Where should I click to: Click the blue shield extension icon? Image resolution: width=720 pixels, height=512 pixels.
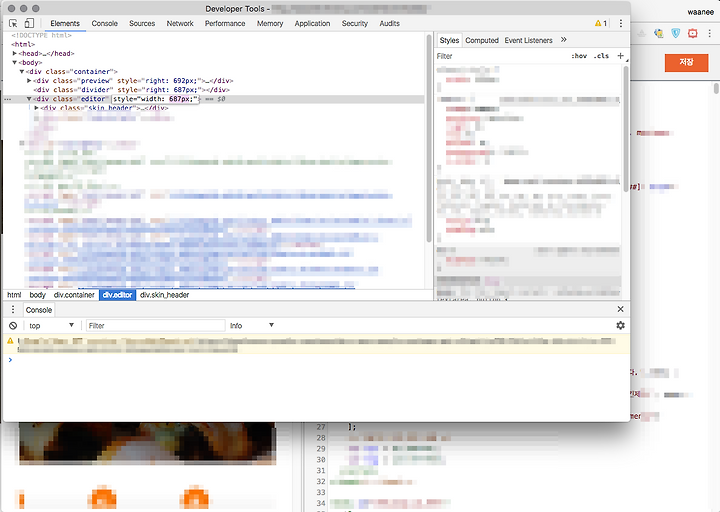(675, 33)
